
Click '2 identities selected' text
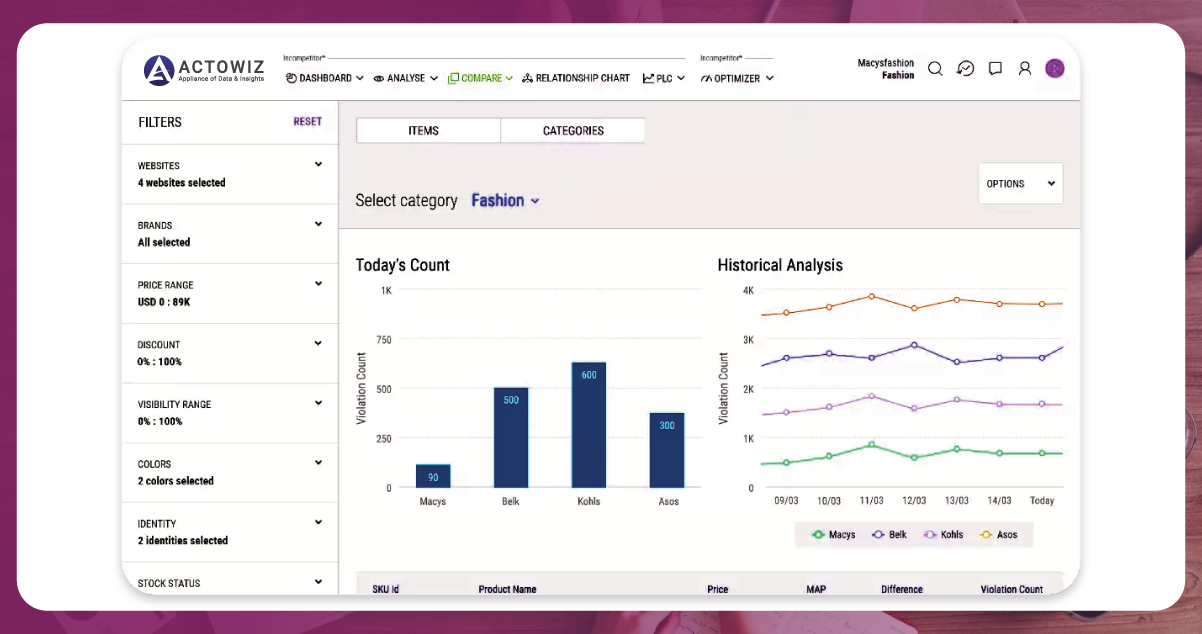183,541
